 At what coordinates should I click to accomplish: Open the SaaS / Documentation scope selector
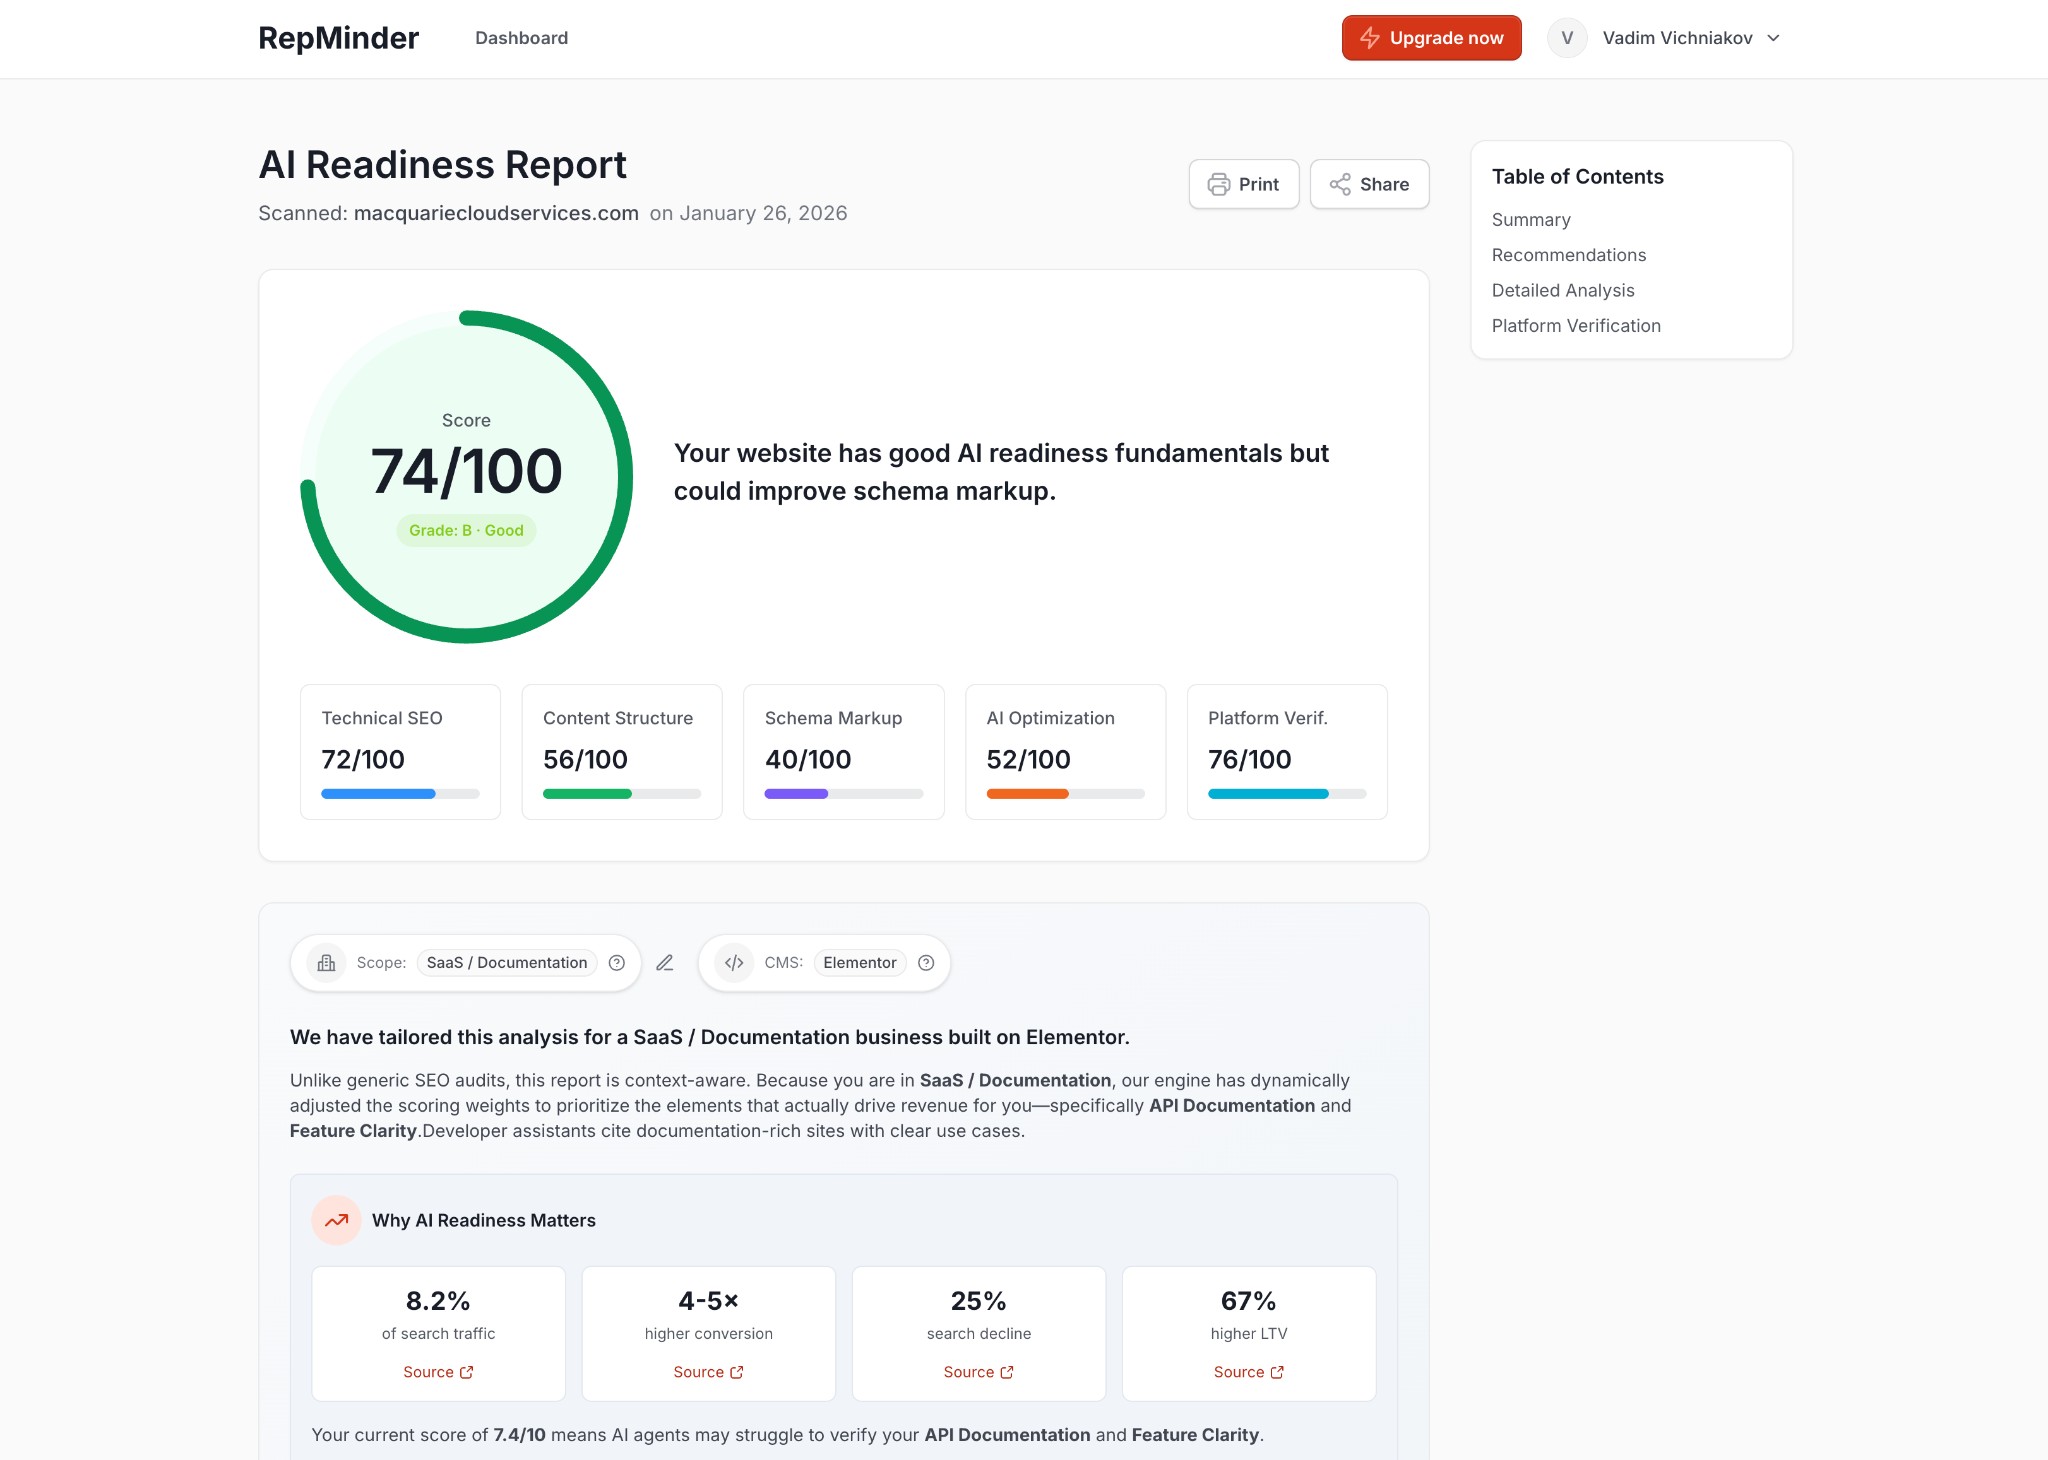click(x=505, y=962)
